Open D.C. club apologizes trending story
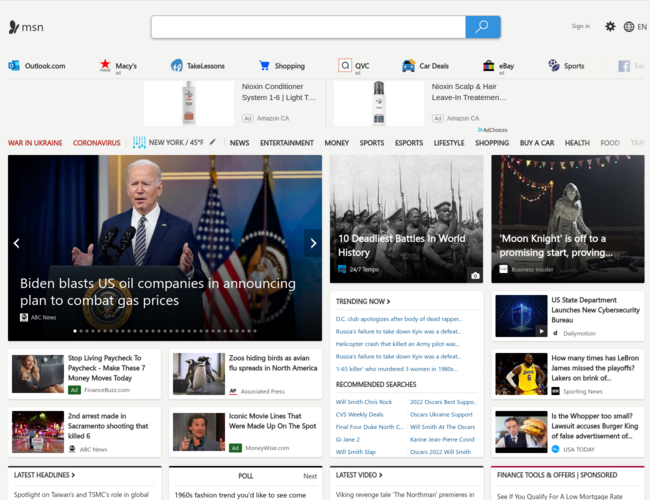Image resolution: width=650 pixels, height=500 pixels. click(399, 319)
